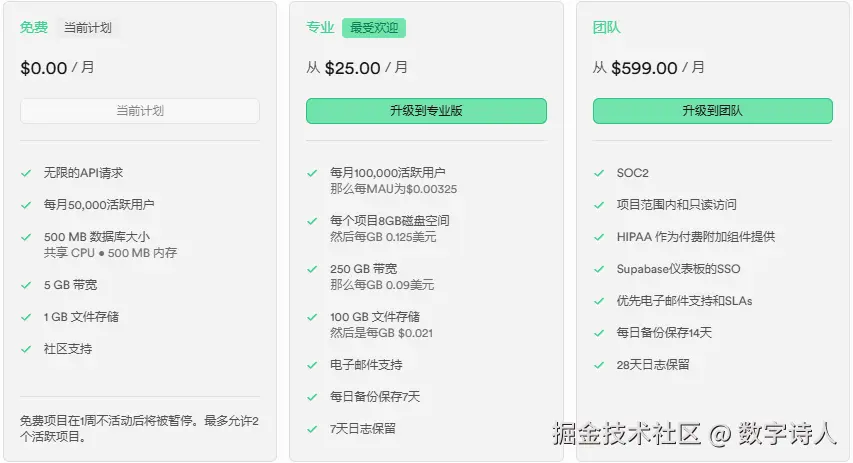Click checkmark next to Supabase仪表板的SSO
This screenshot has width=853, height=463.
[x=599, y=269]
